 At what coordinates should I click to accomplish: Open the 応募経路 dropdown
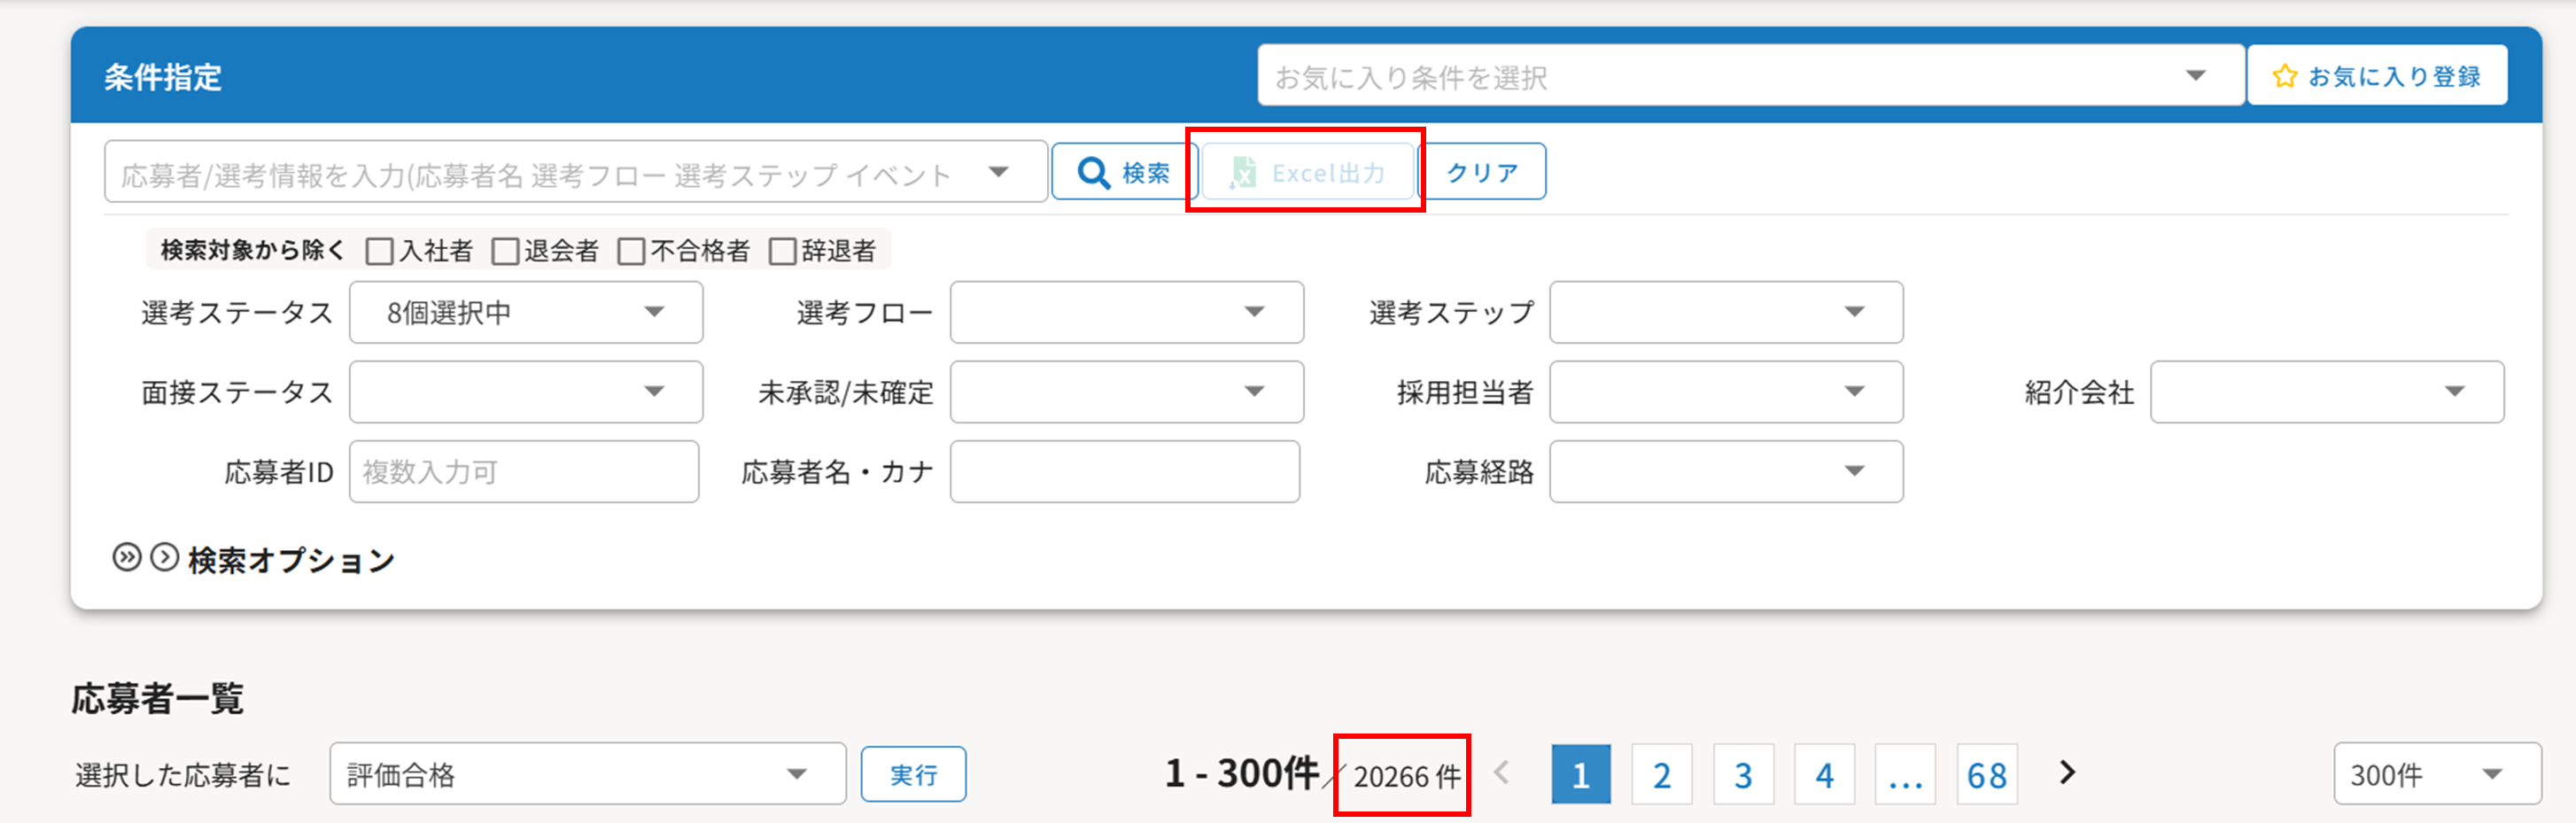(x=1726, y=471)
